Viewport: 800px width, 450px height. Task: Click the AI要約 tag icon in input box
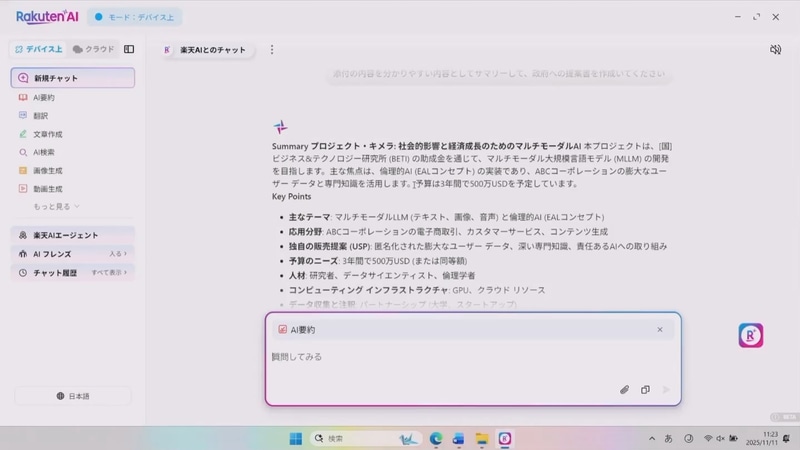[282, 330]
